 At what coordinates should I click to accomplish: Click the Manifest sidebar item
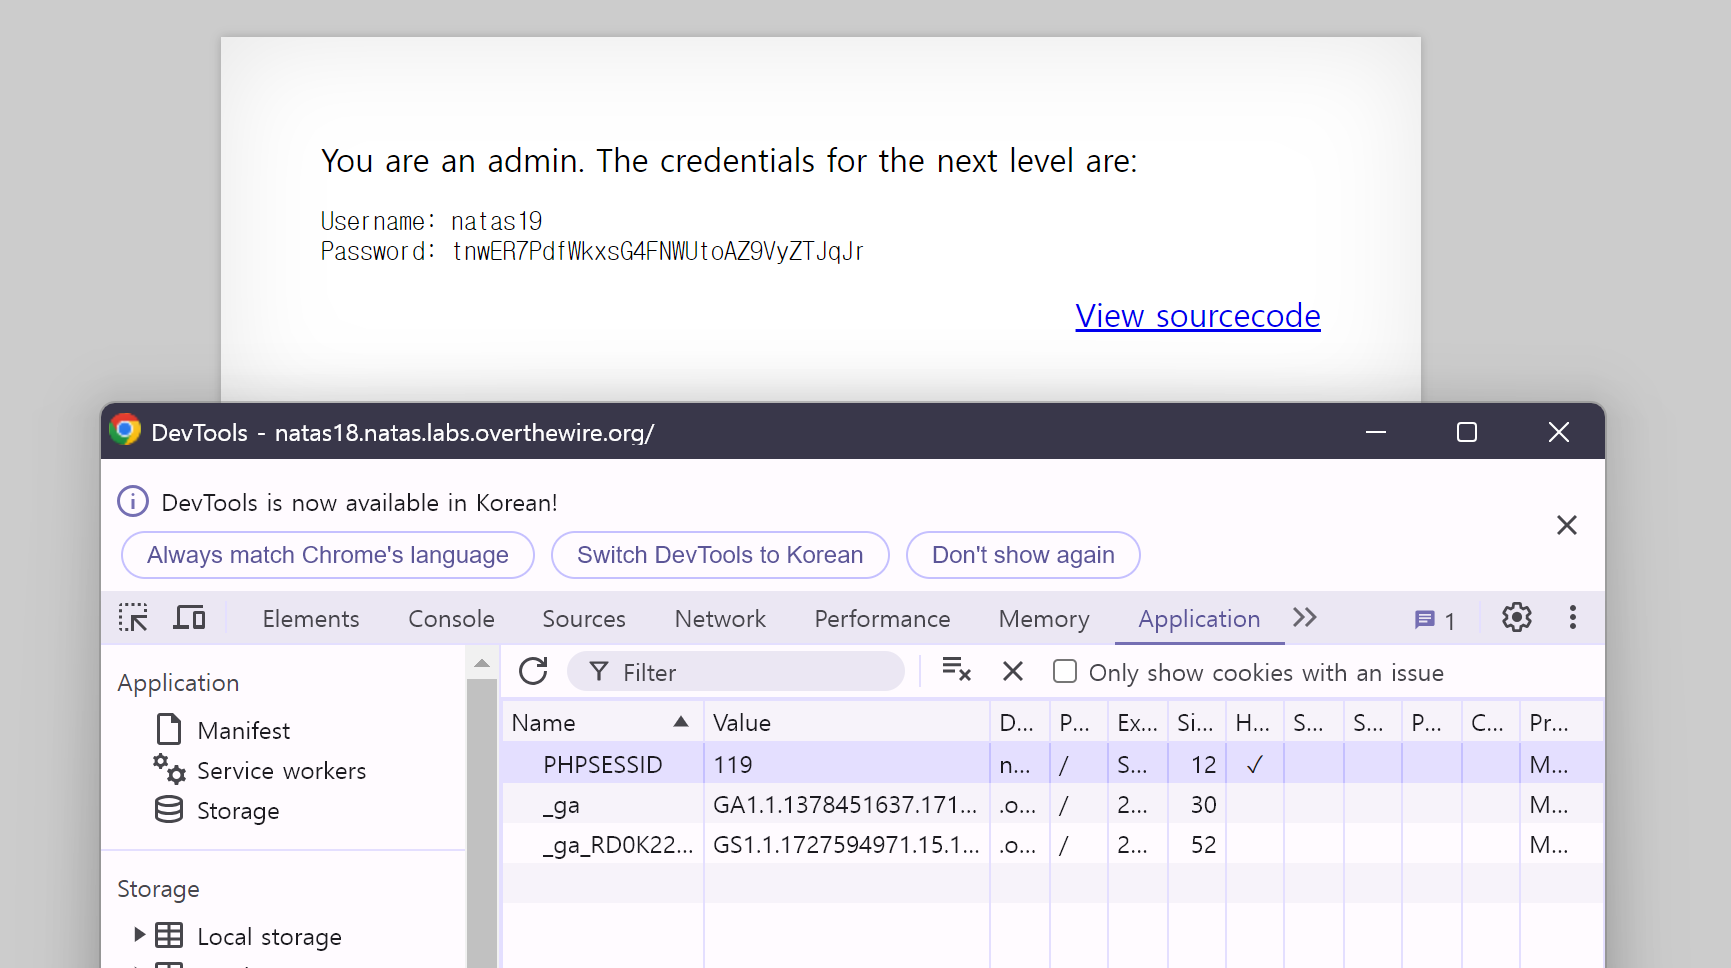[243, 731]
